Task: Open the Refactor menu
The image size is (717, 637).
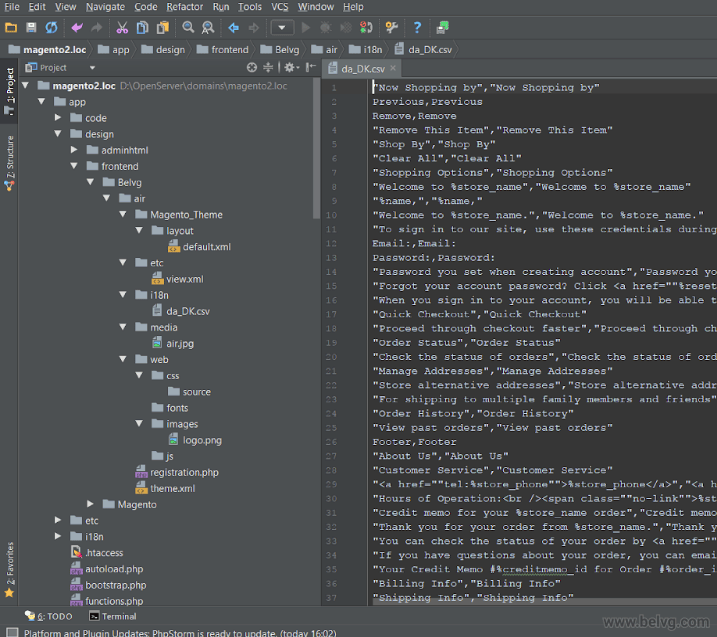Action: pos(185,7)
